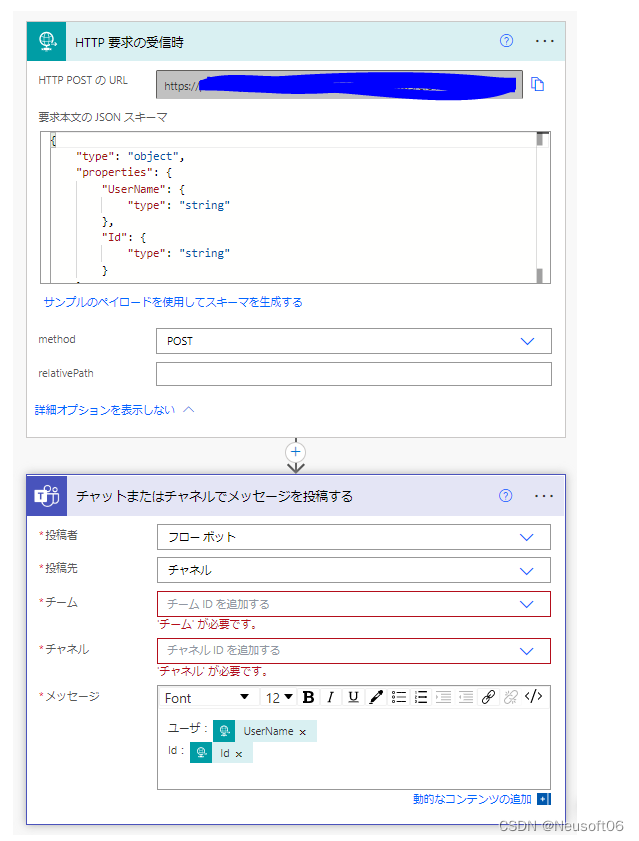Click the "Id" line in the schema
639x841 pixels.
coord(124,237)
